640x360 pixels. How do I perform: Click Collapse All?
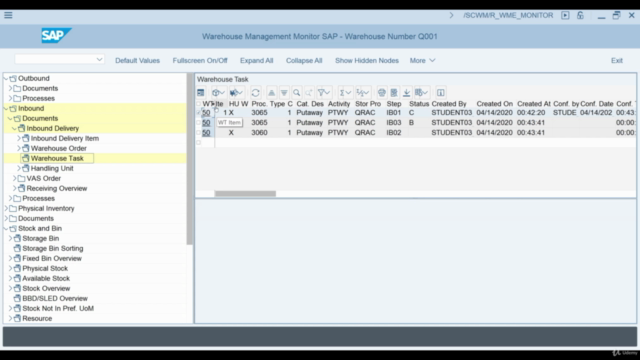(304, 60)
